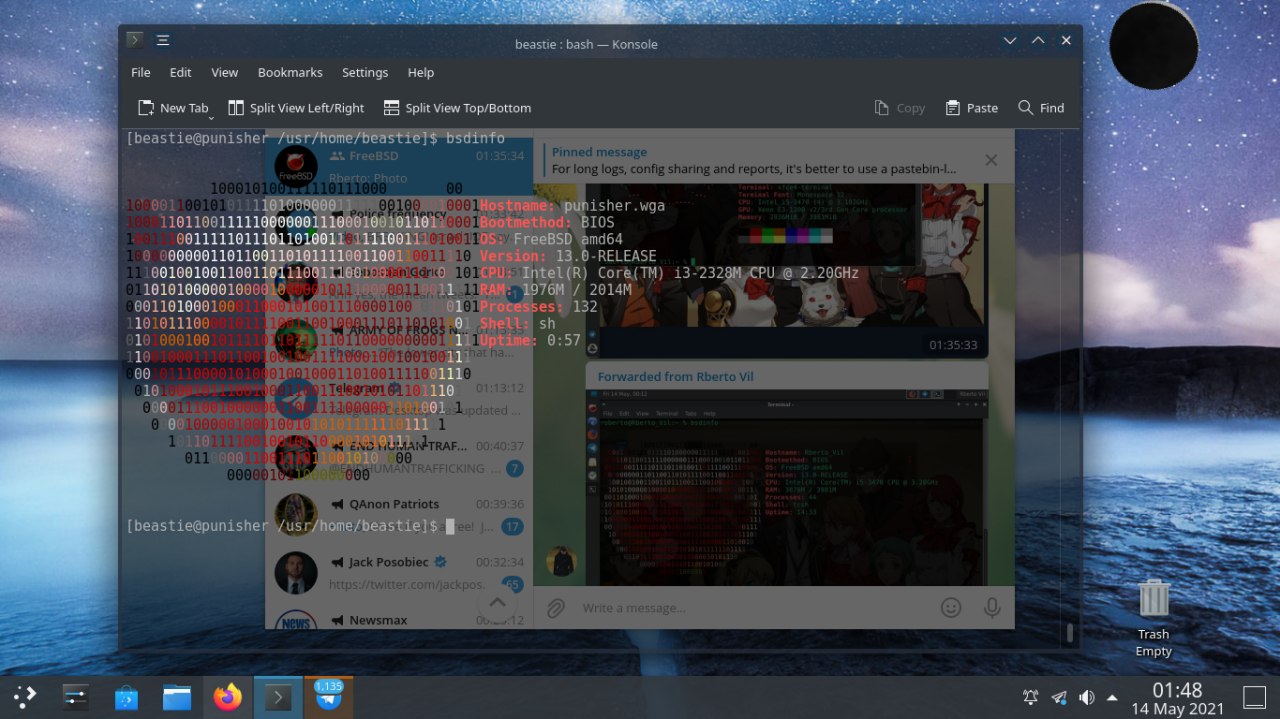Expand the hidden system tray icons arrow

click(1113, 697)
